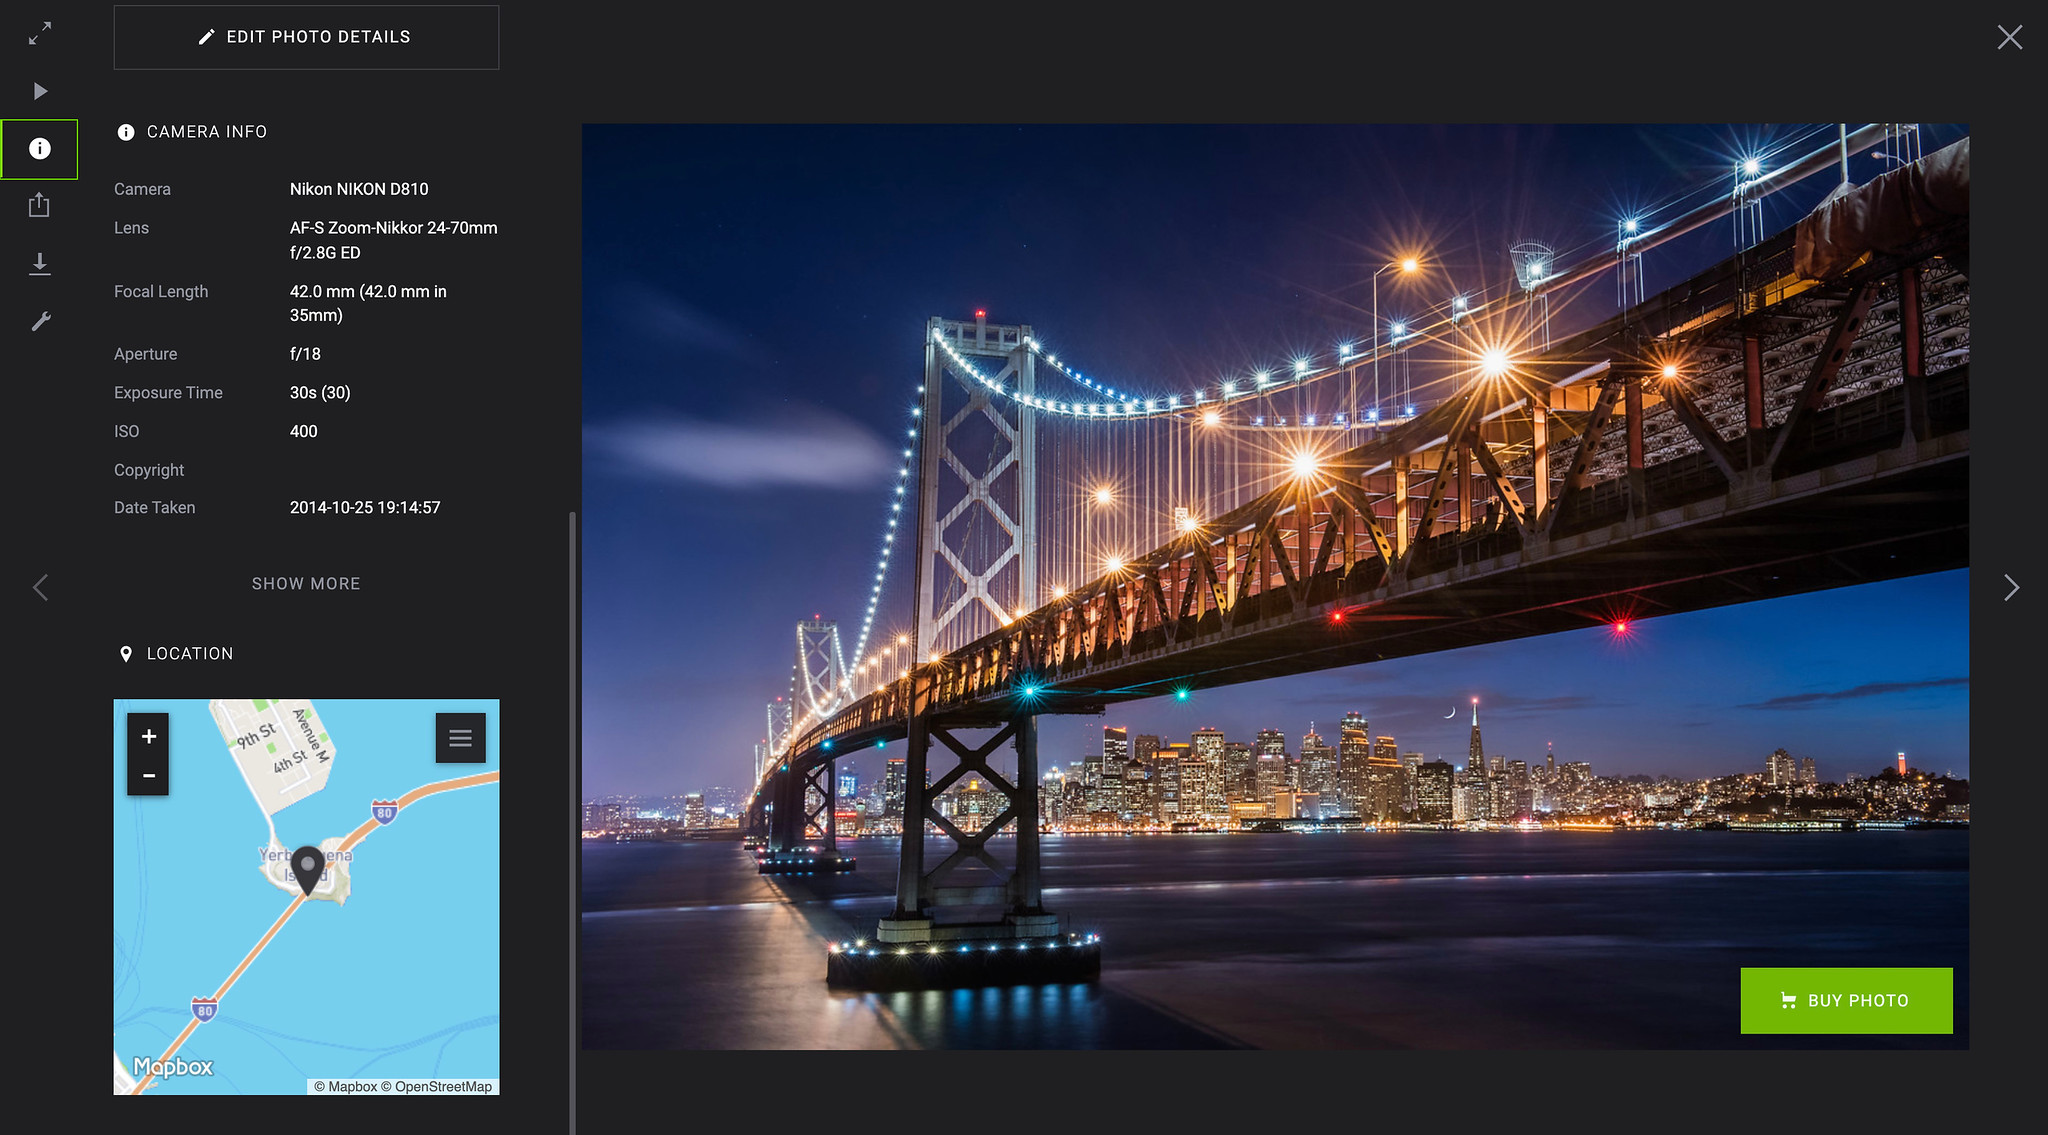Go to previous photo with left chevron
The image size is (2048, 1135).
click(40, 587)
